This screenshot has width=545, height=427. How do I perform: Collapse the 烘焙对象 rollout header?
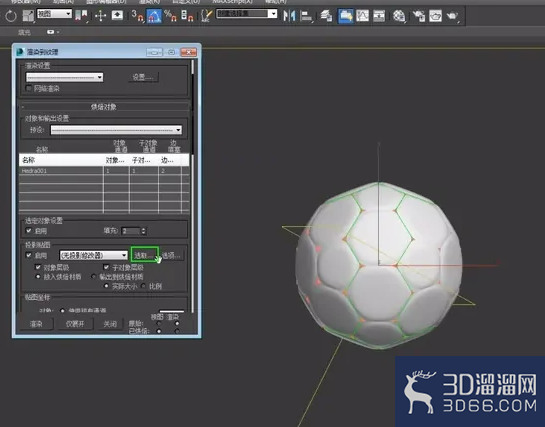point(104,107)
